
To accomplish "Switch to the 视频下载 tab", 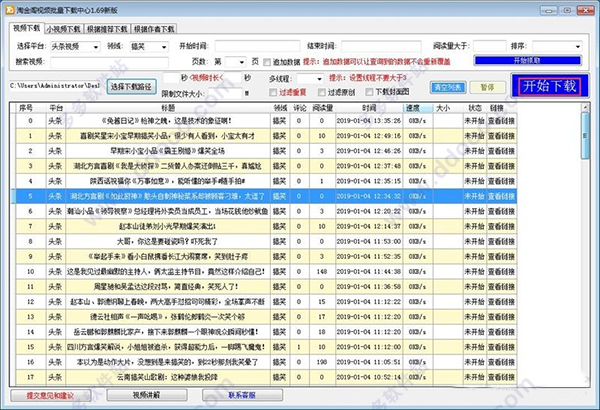I will point(26,28).
